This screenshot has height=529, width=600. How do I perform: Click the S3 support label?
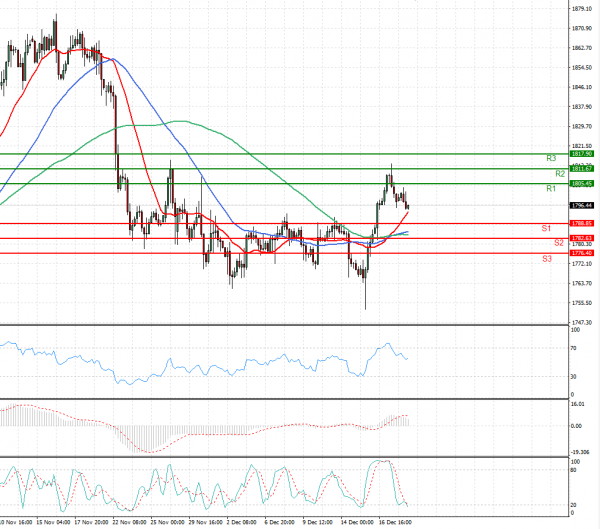[547, 259]
